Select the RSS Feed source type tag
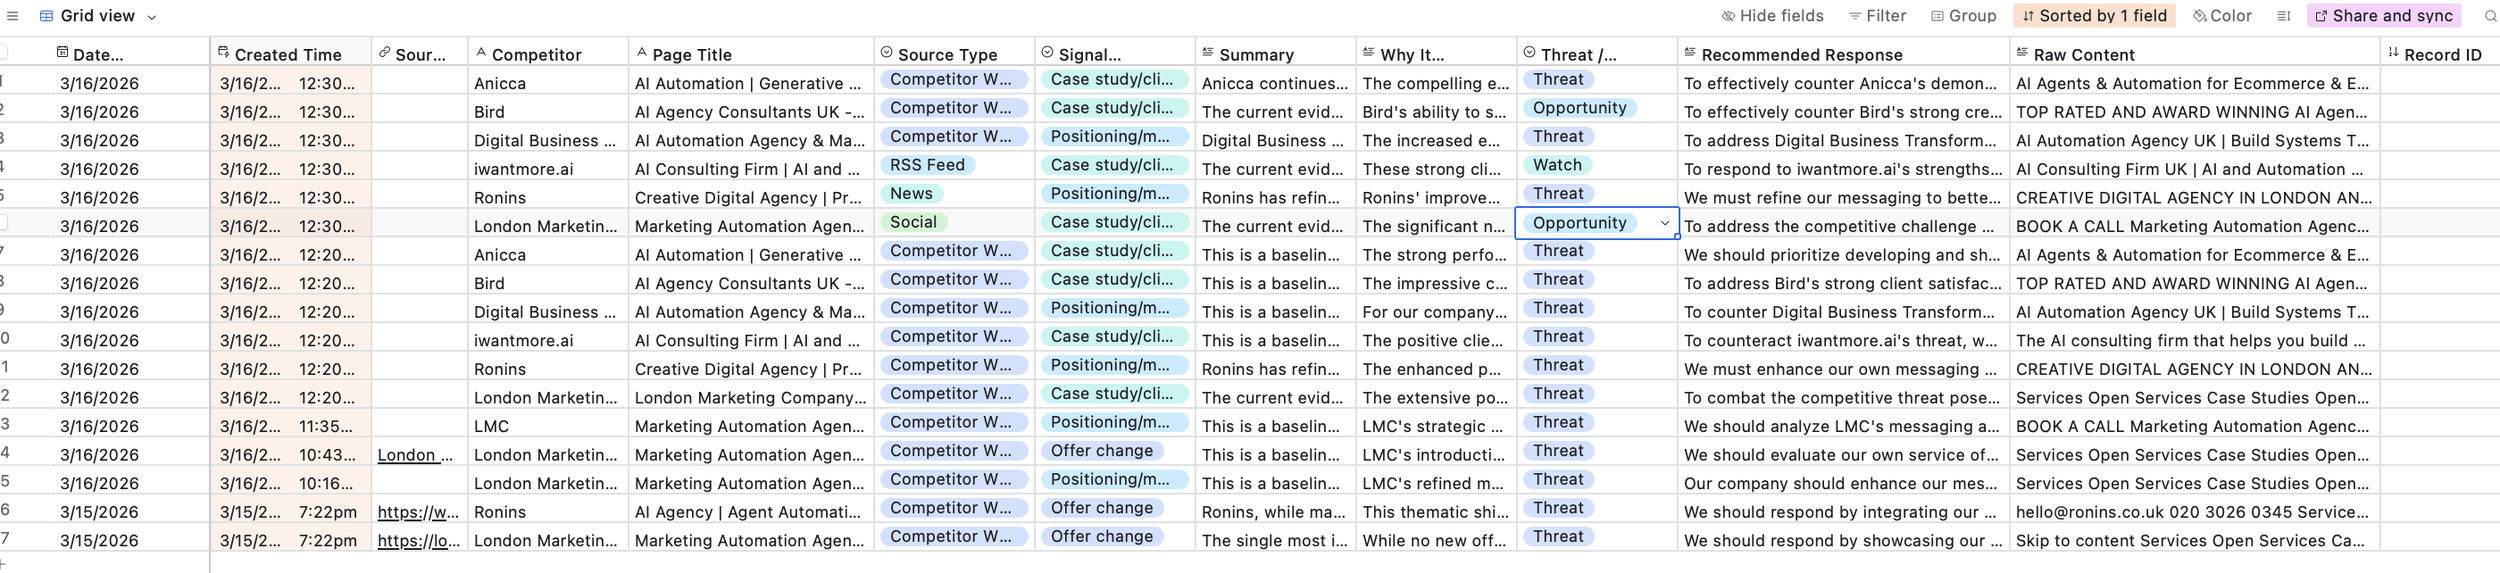2500x573 pixels. [x=928, y=165]
